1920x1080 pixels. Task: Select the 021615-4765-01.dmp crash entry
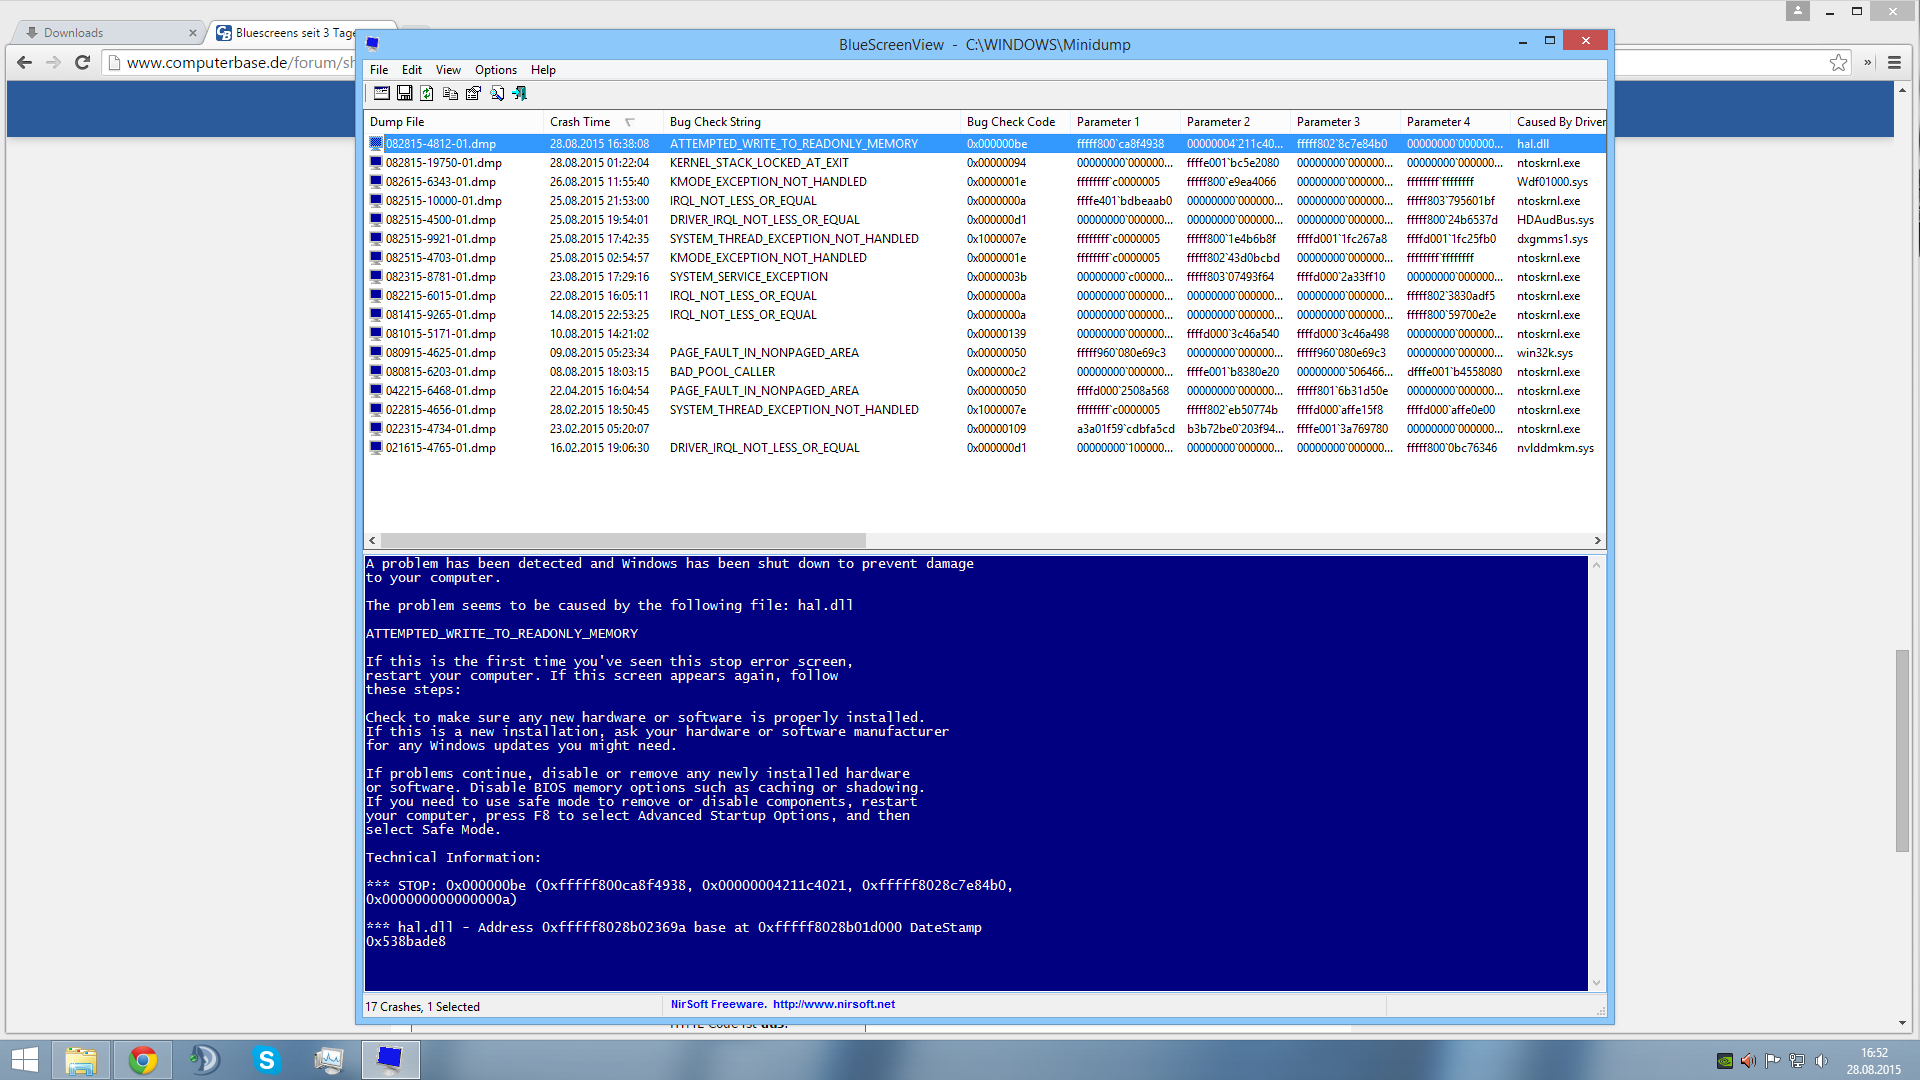pos(440,448)
